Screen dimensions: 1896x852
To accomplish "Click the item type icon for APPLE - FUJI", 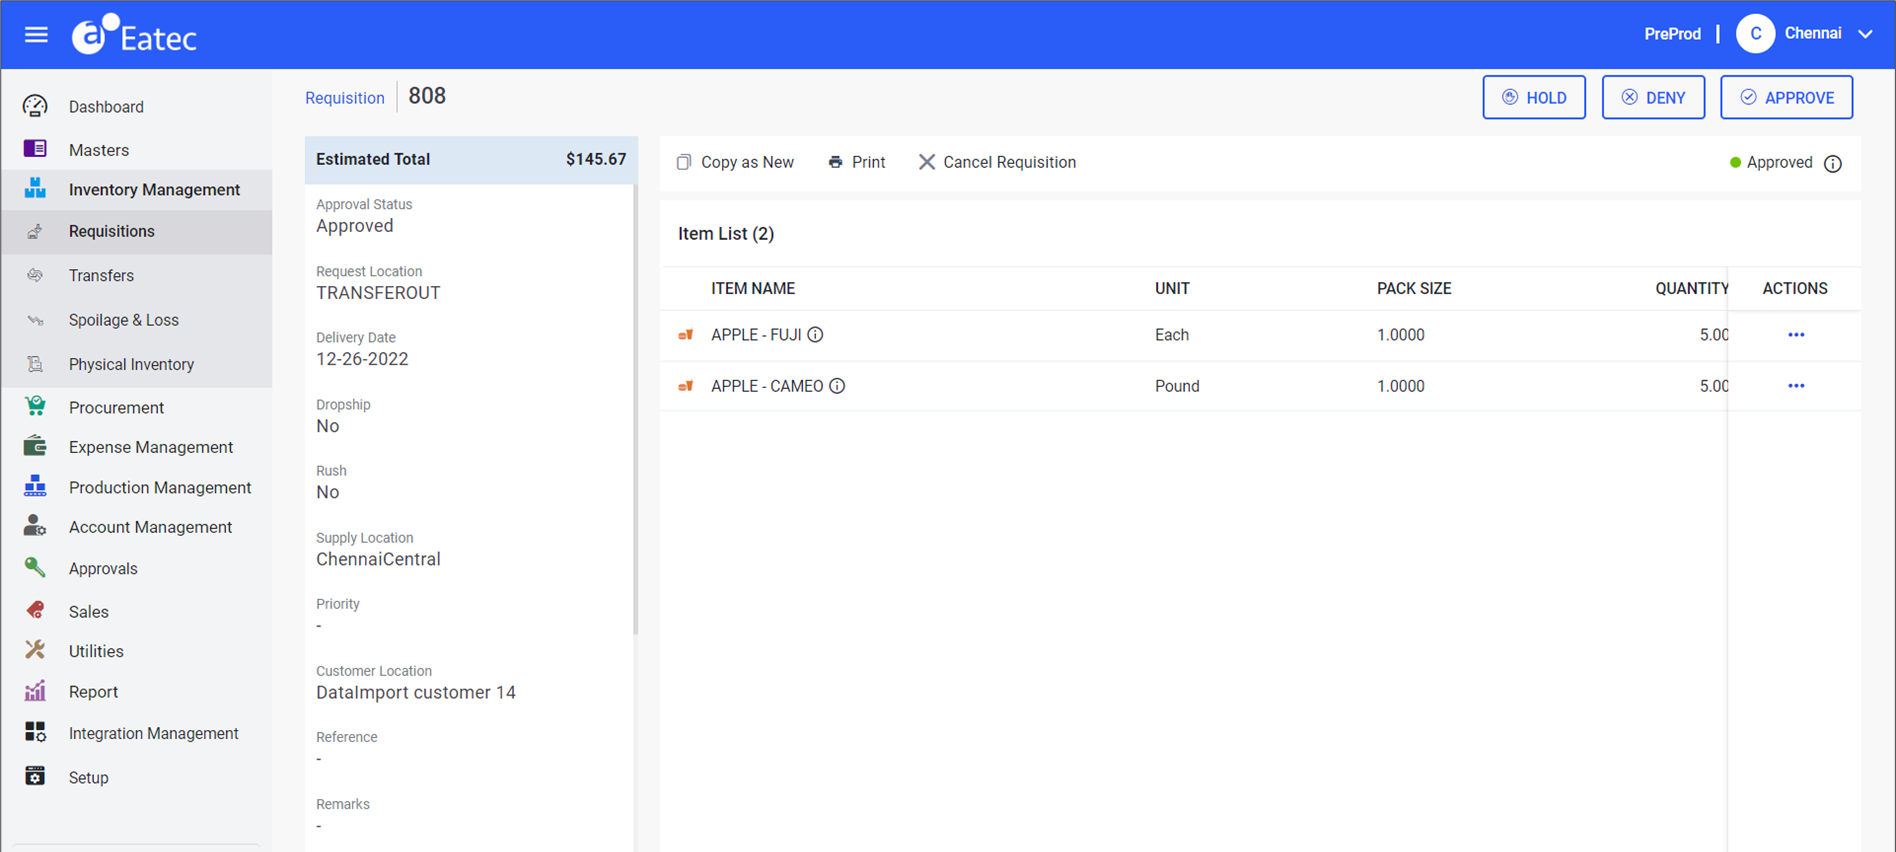I will coord(686,335).
